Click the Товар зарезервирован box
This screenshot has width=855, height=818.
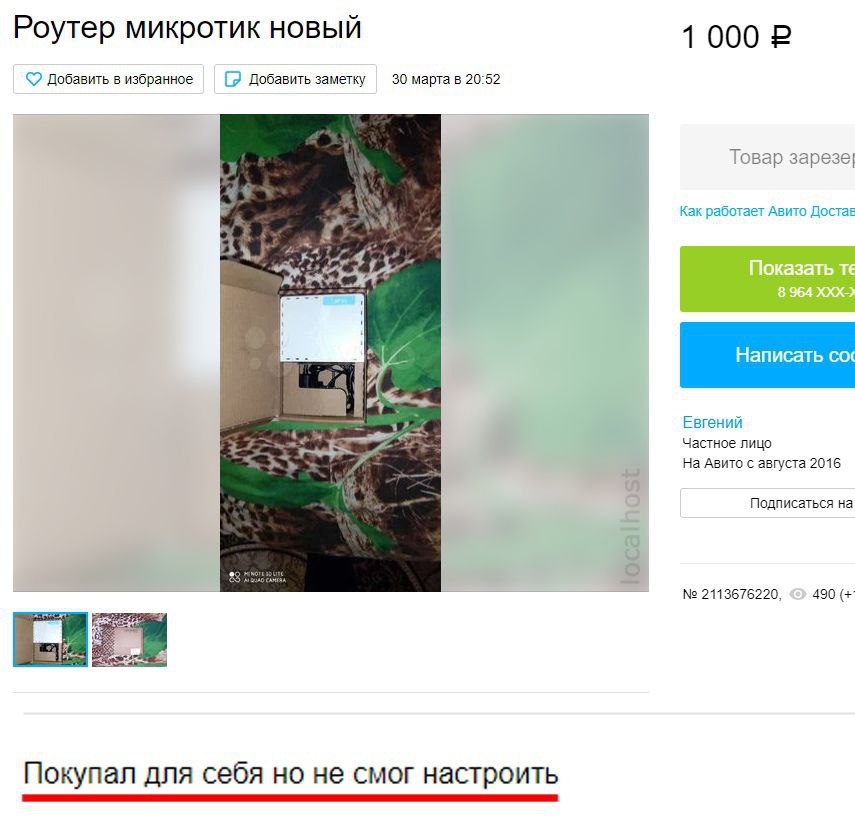[x=767, y=157]
